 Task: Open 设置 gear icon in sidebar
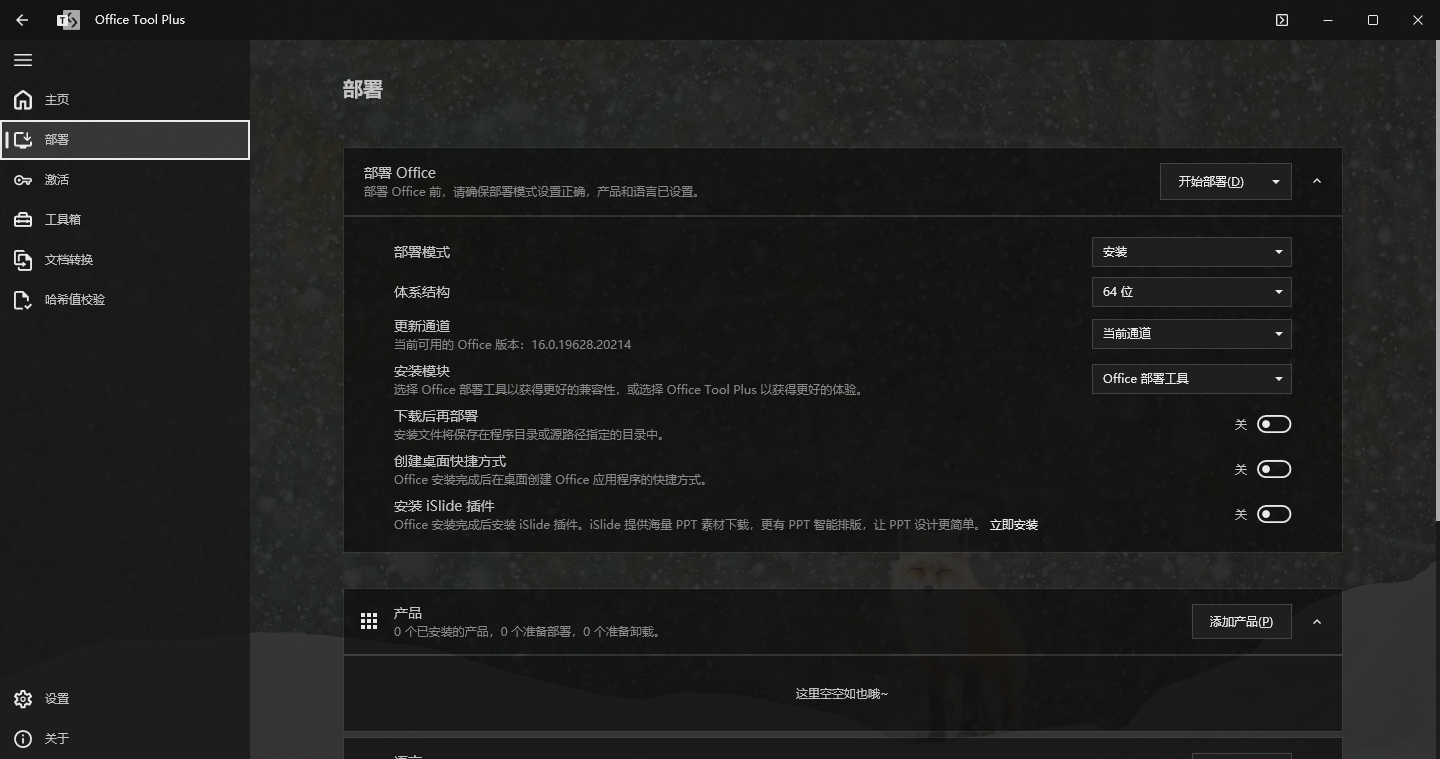23,699
